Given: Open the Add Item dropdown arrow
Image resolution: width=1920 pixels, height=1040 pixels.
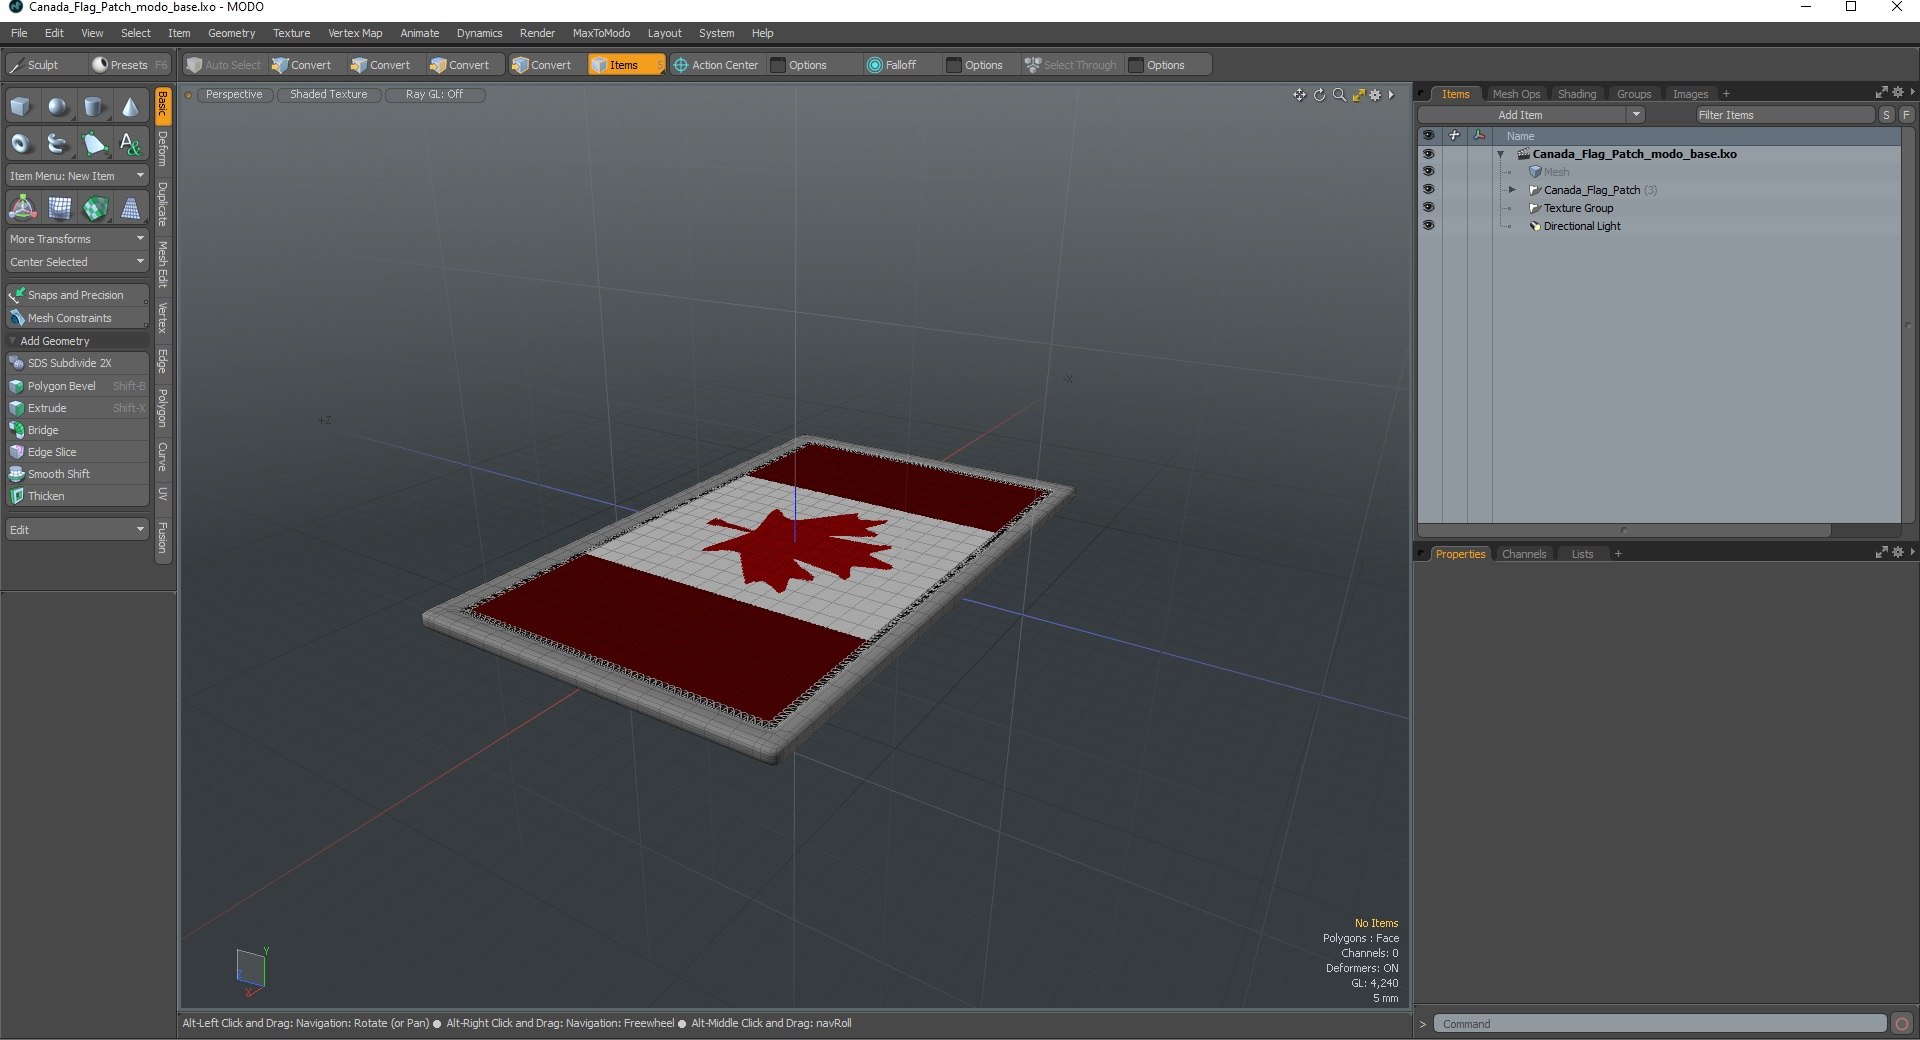Looking at the screenshot, I should [x=1636, y=115].
